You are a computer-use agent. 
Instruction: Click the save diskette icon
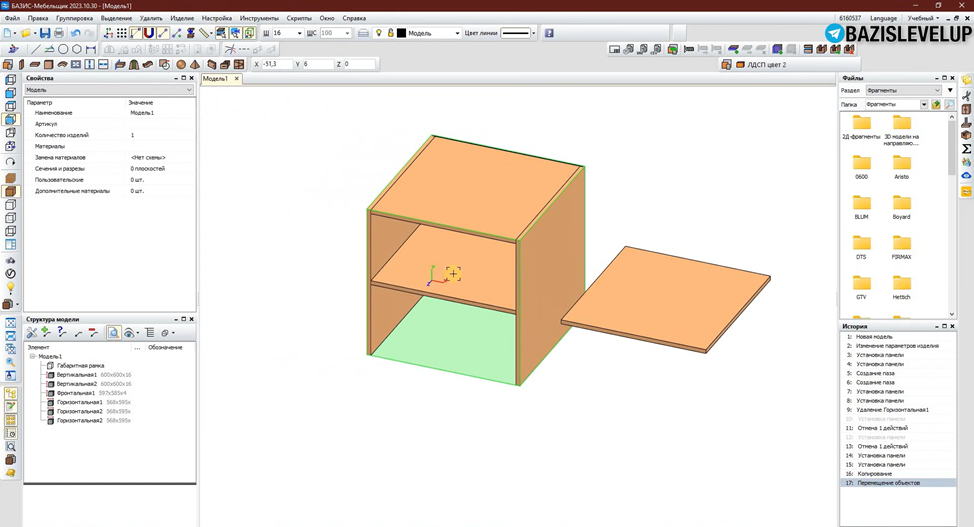[x=45, y=33]
